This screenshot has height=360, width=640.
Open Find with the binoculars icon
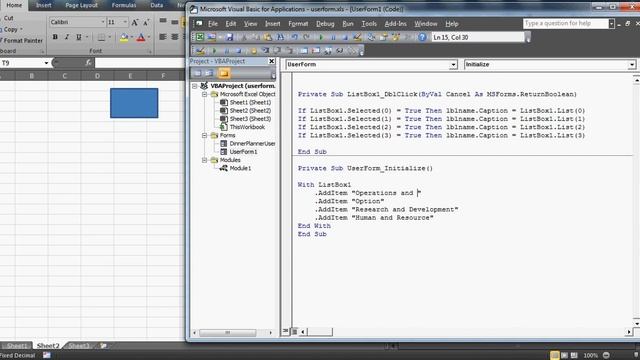tap(280, 37)
